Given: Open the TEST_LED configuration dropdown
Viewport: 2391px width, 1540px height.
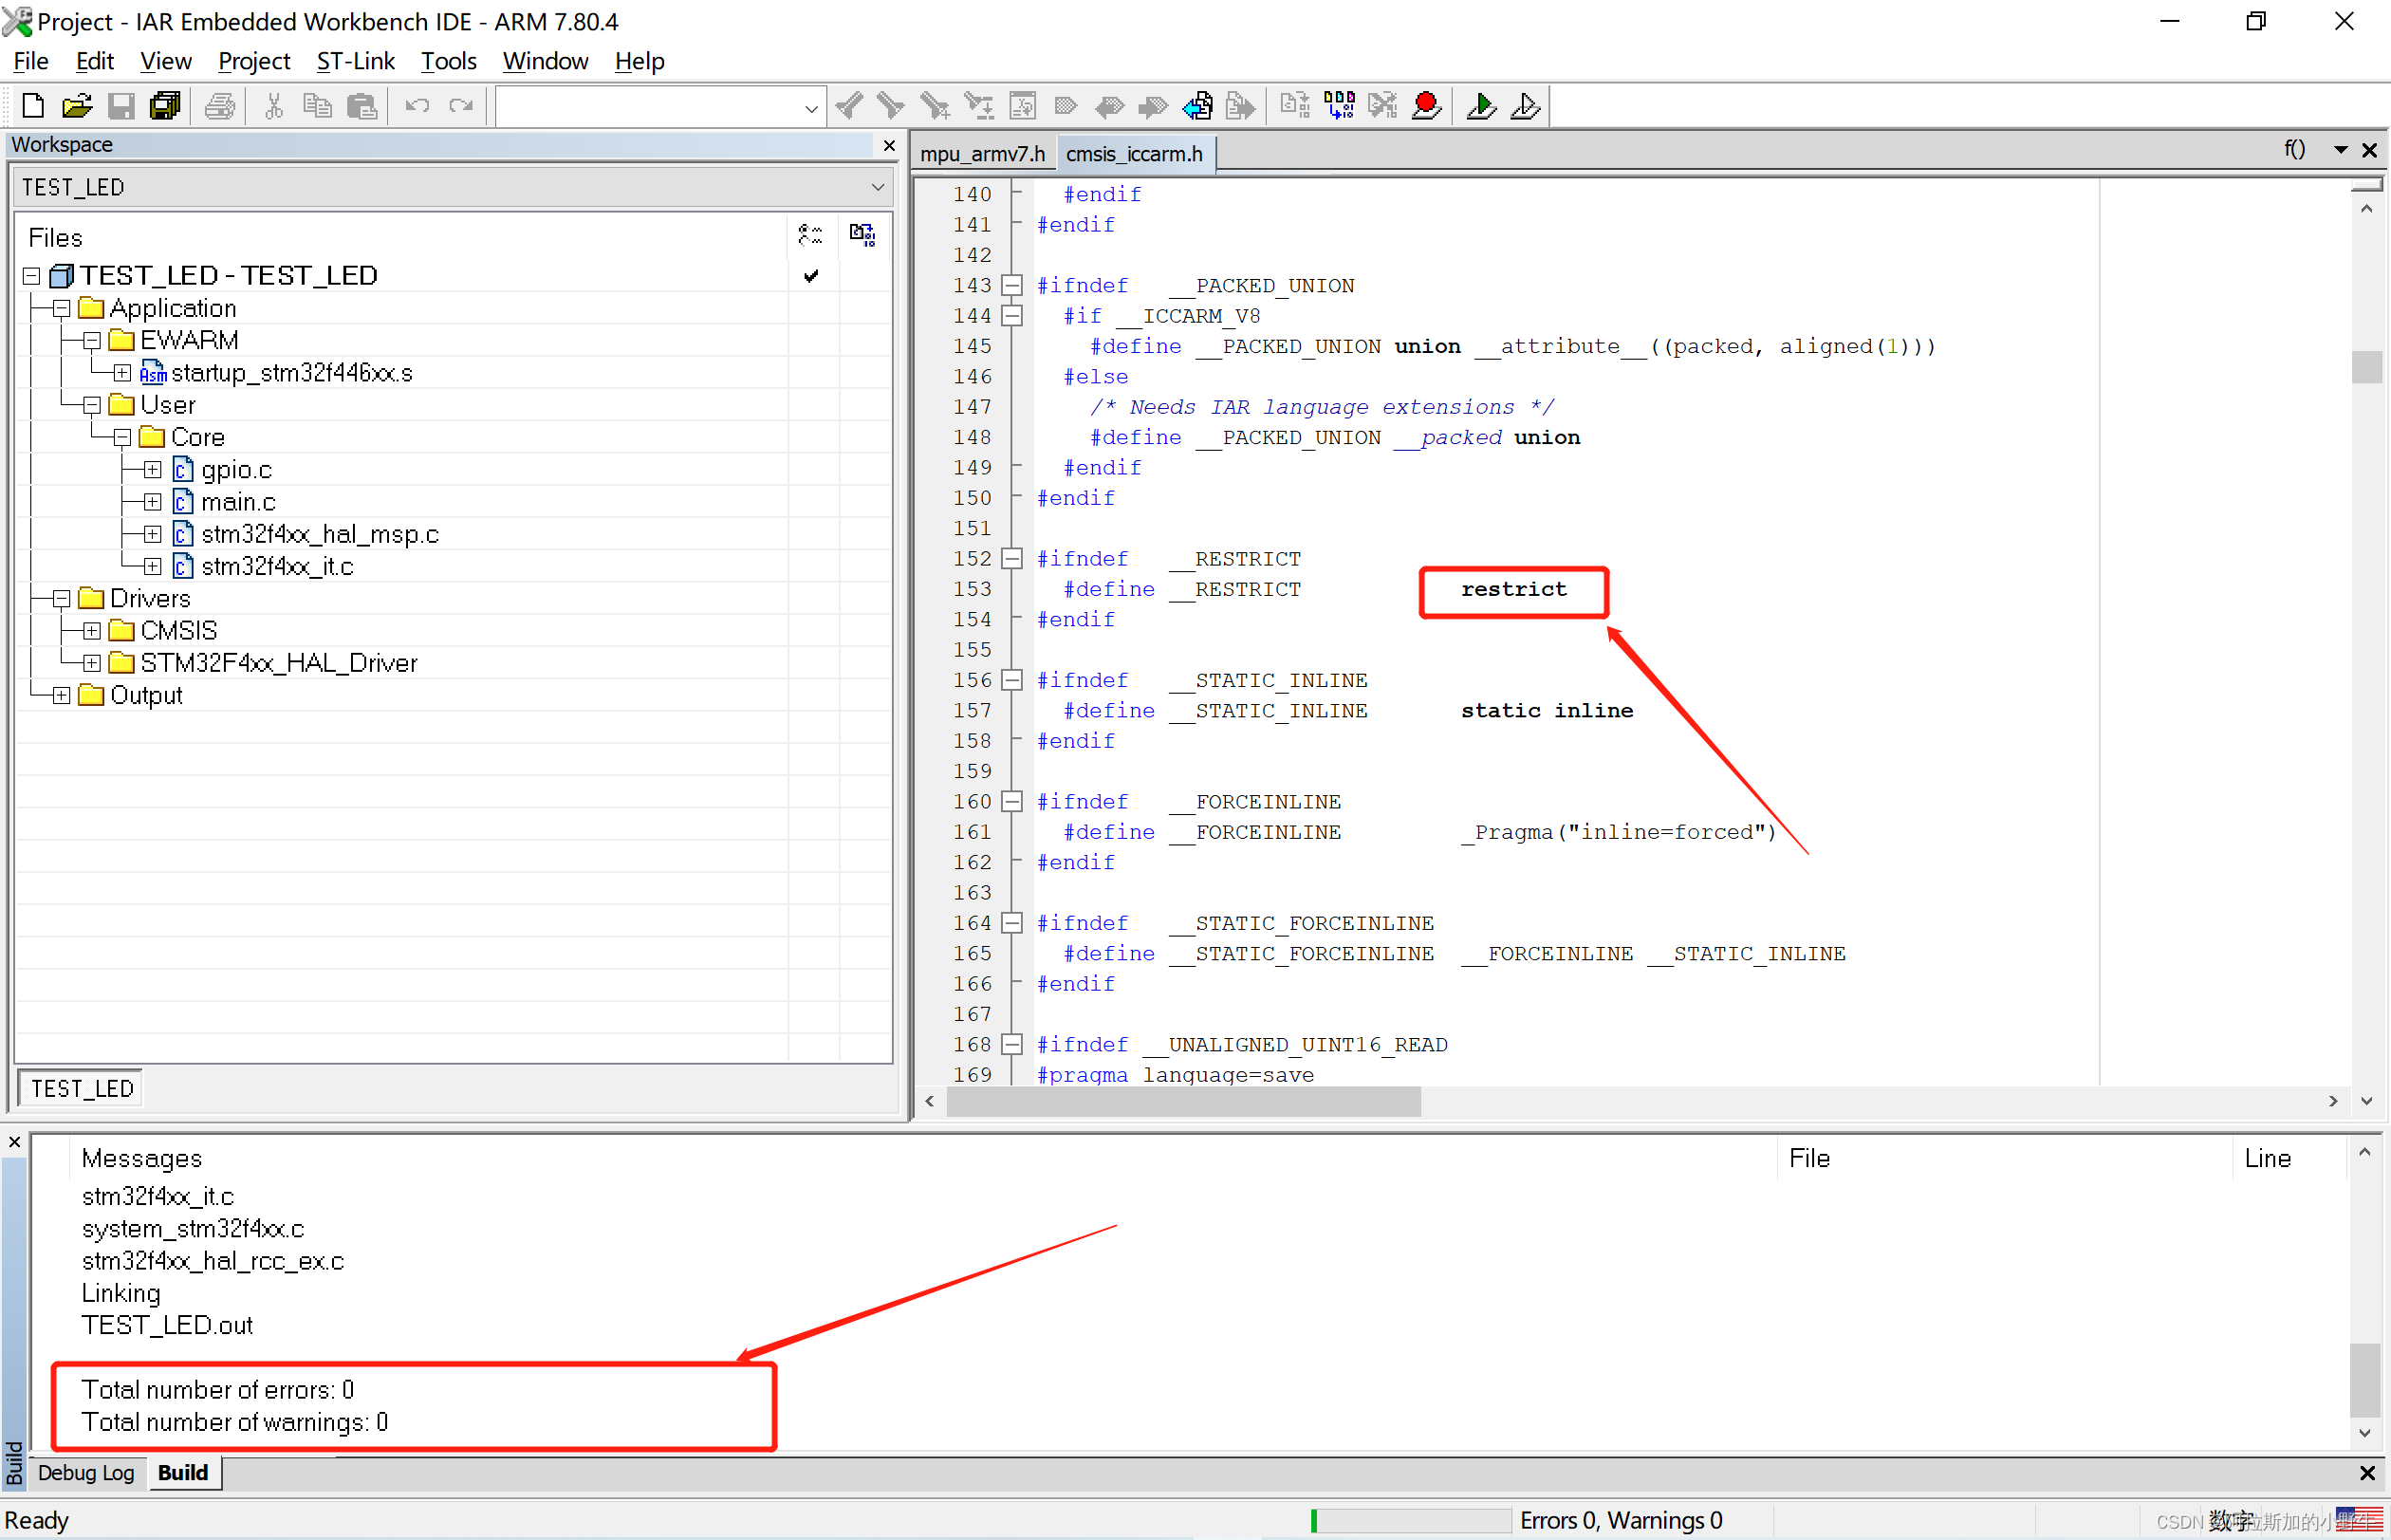Looking at the screenshot, I should click(877, 187).
